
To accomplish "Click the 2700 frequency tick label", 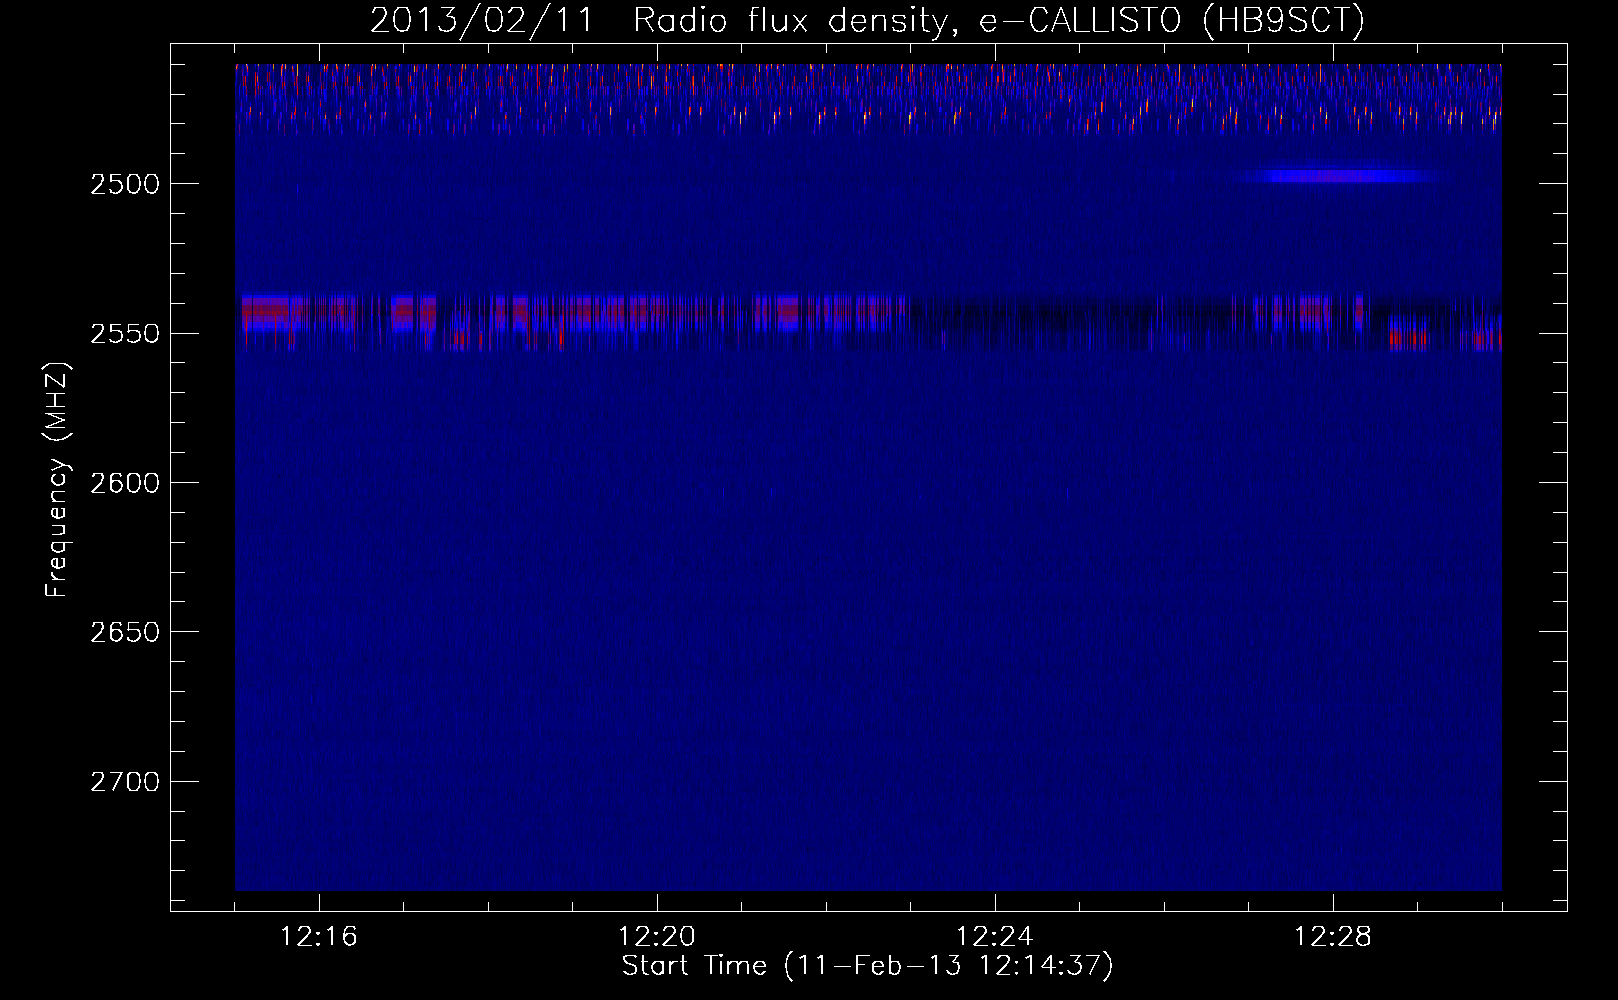I will 126,782.
